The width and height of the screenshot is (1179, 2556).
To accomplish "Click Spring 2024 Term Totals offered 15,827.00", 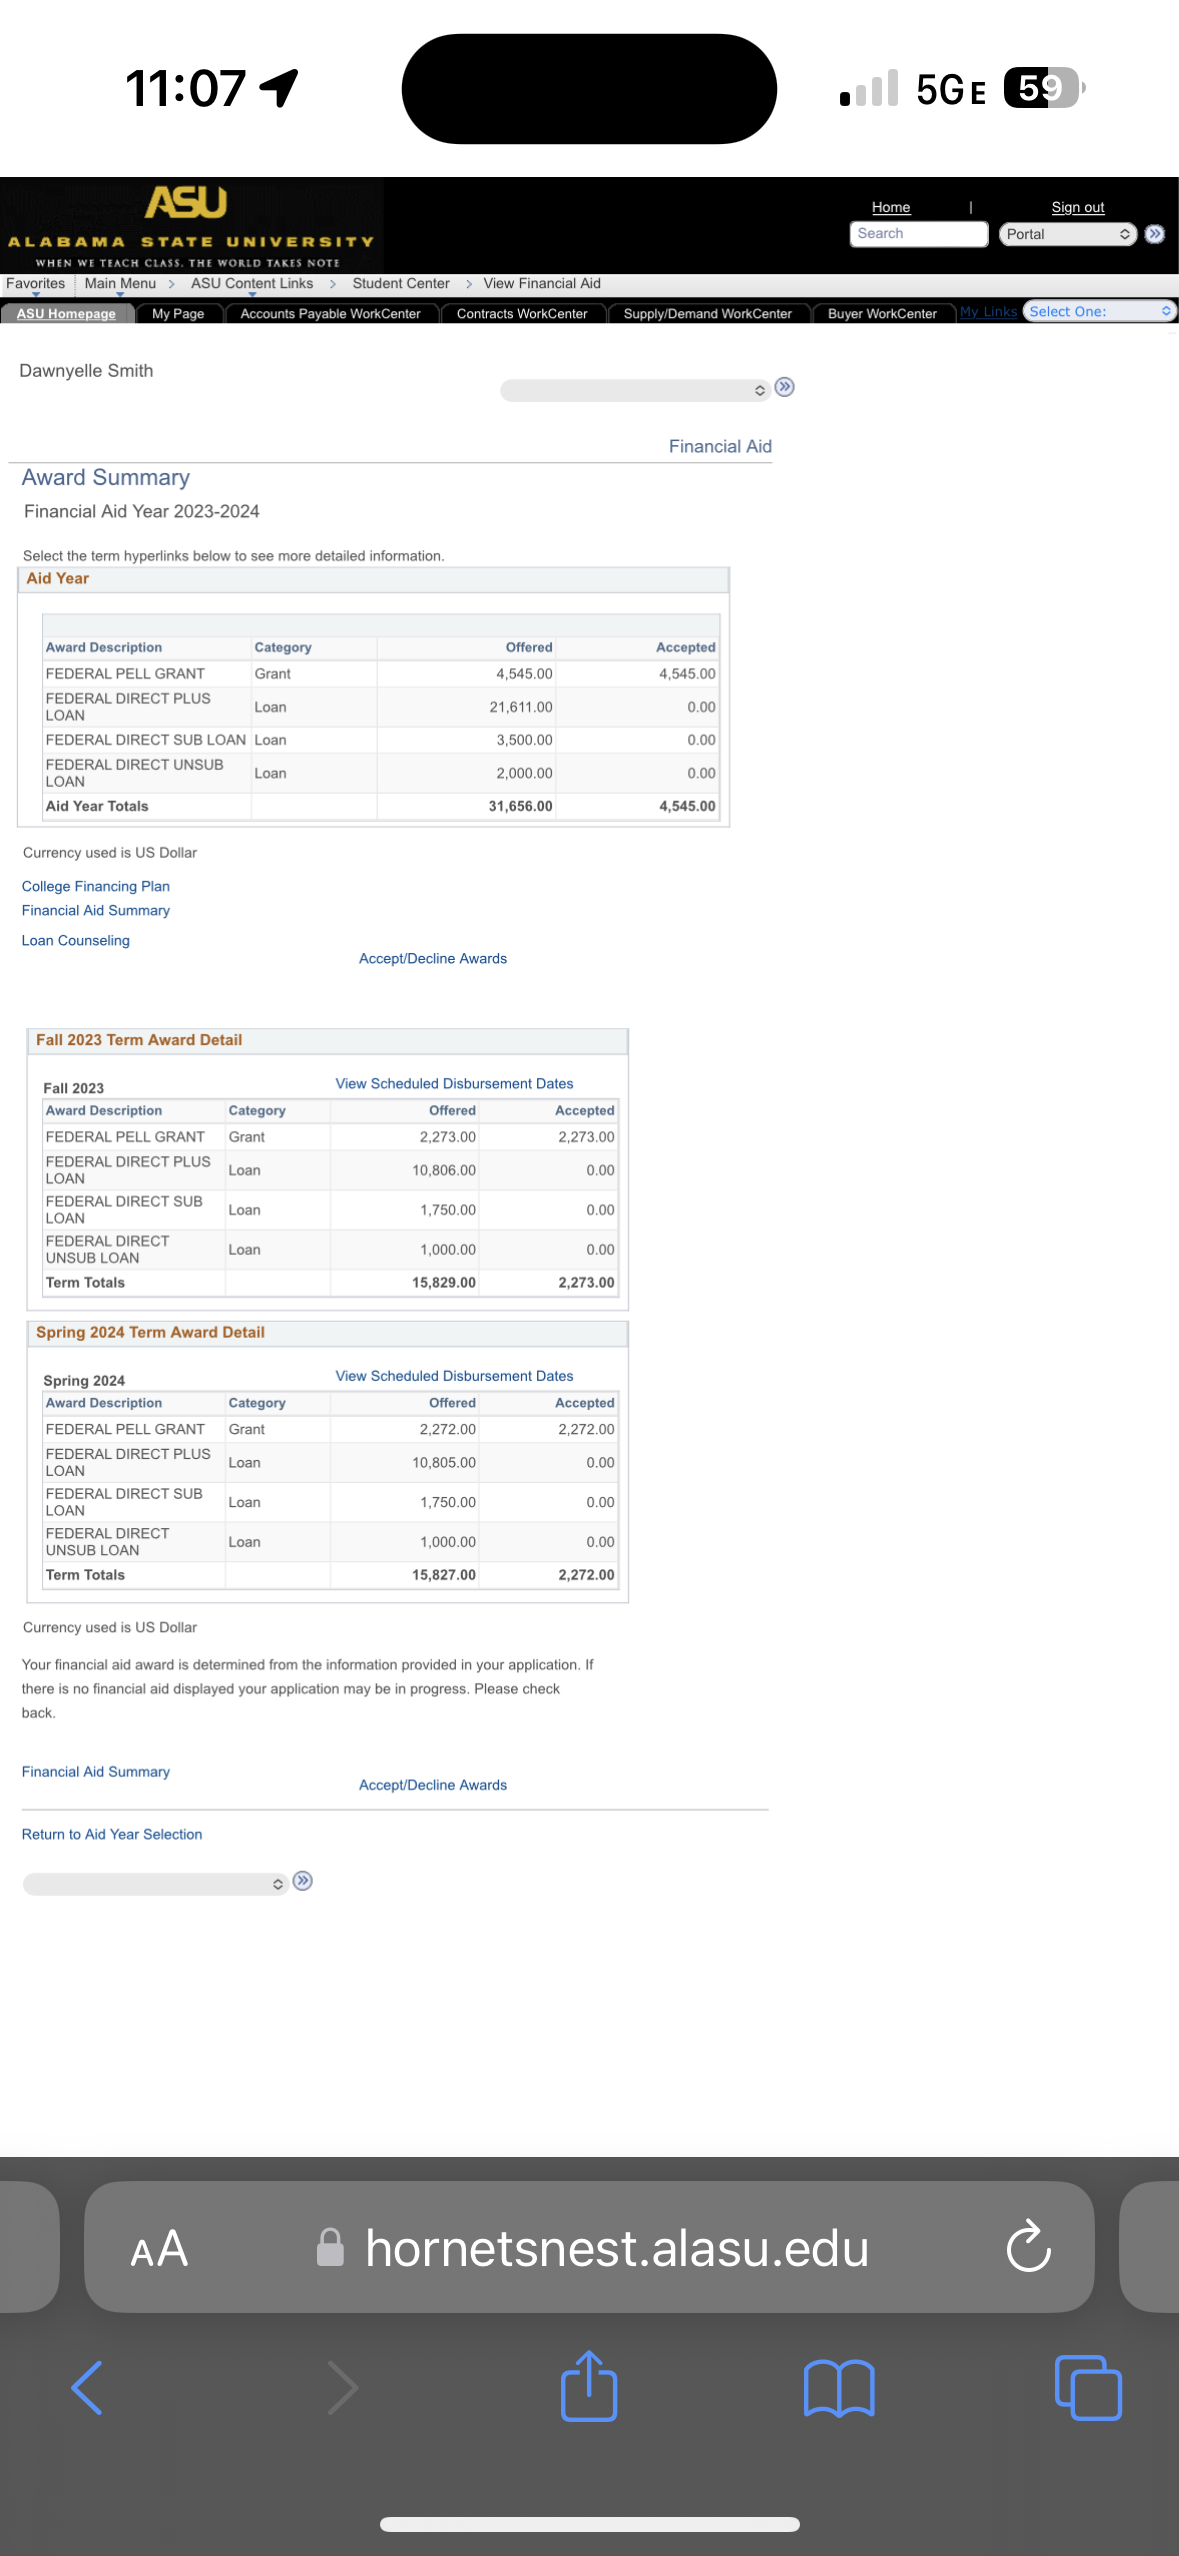I will coord(444,1574).
